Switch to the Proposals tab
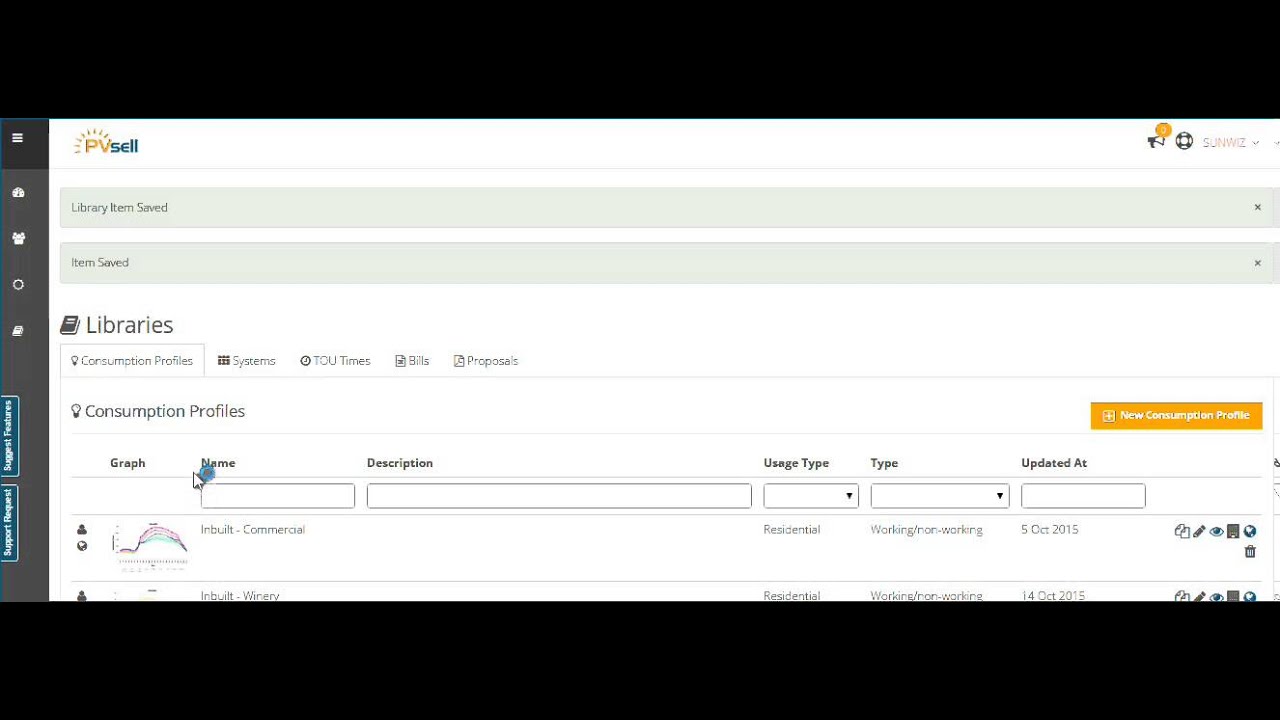Viewport: 1280px width, 720px height. pyautogui.click(x=486, y=361)
